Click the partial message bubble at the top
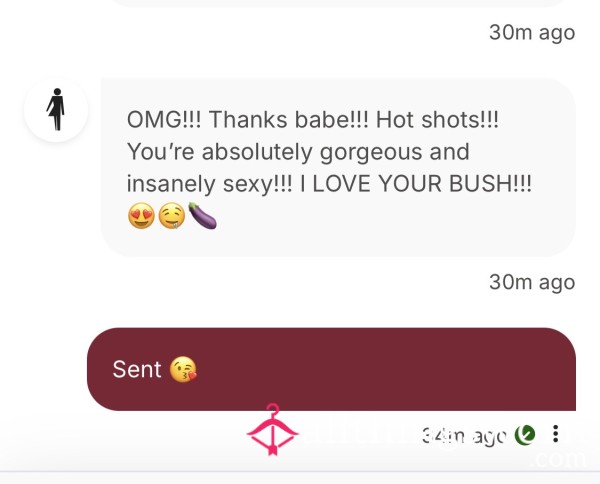Image resolution: width=600 pixels, height=484 pixels. click(338, 4)
